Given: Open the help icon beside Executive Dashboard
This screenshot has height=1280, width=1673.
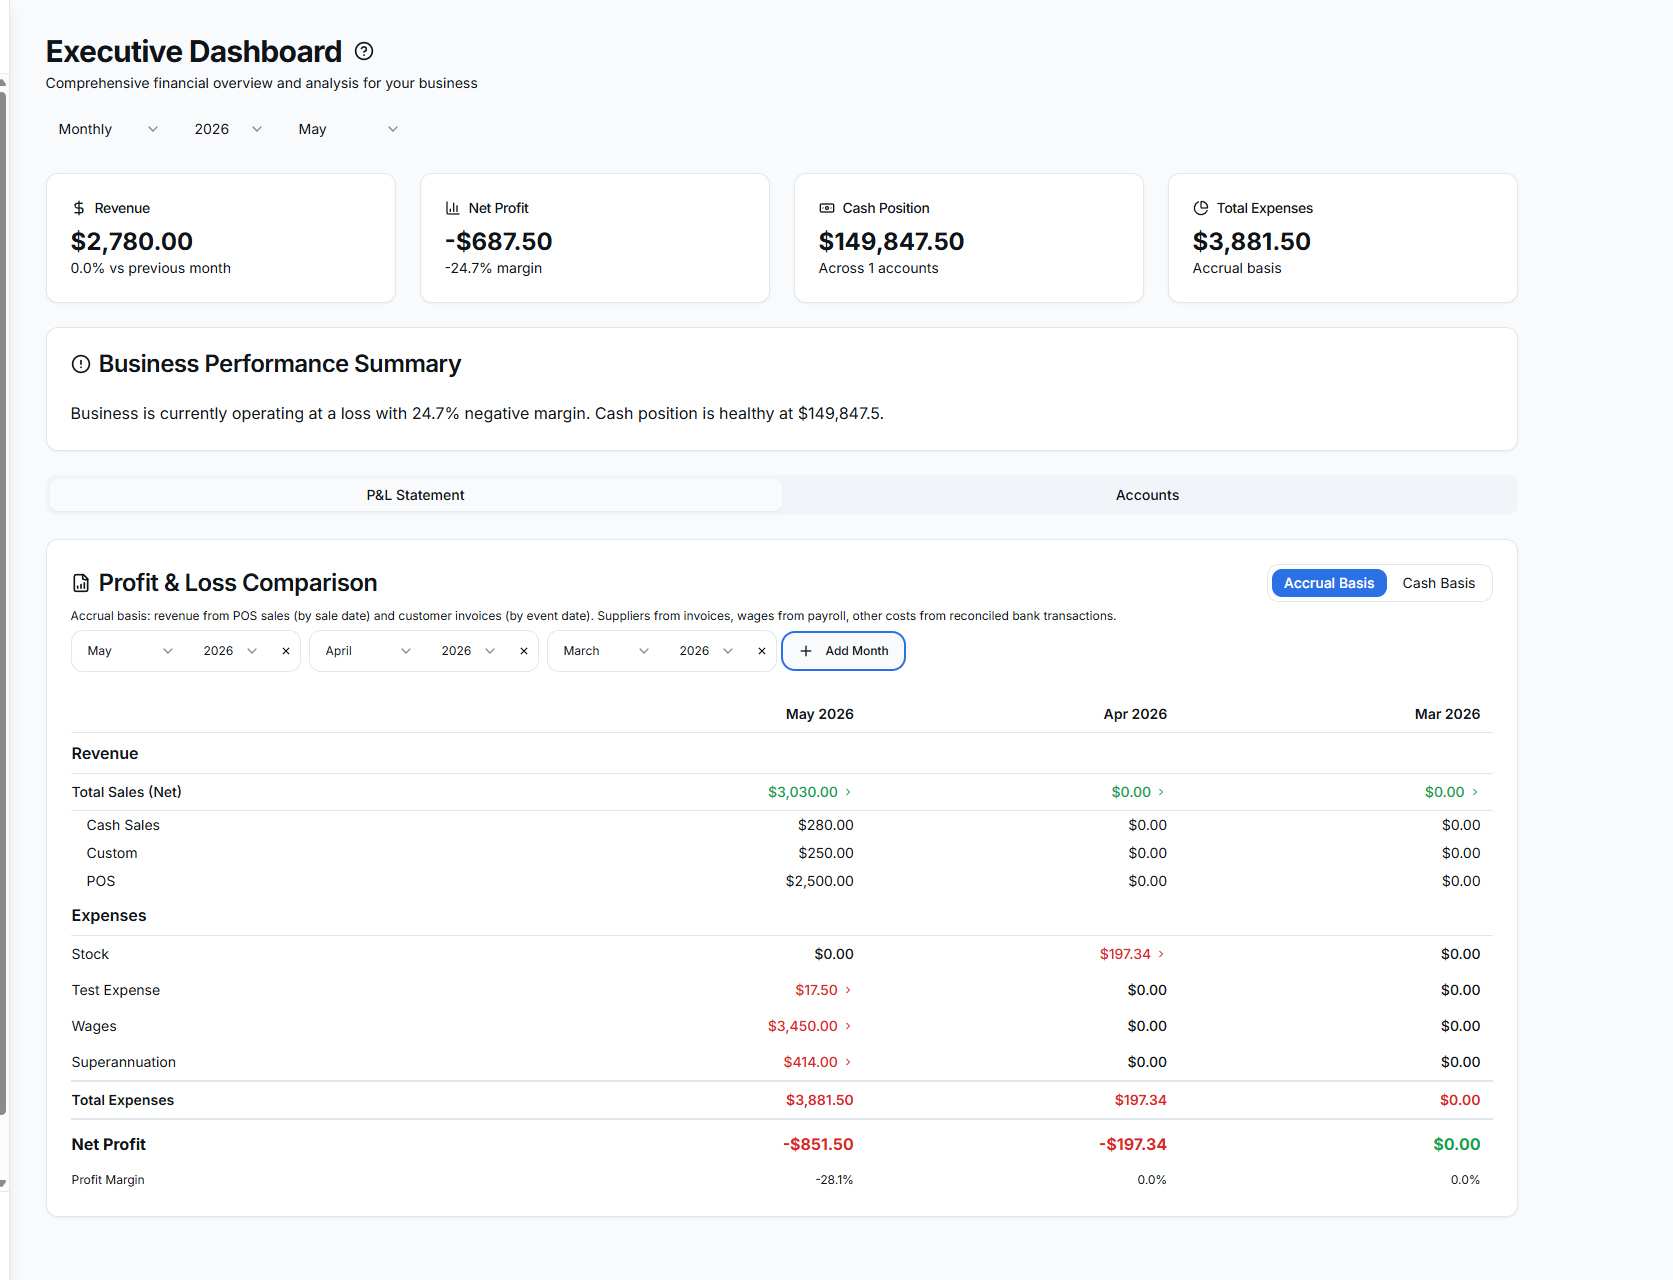Looking at the screenshot, I should point(364,51).
